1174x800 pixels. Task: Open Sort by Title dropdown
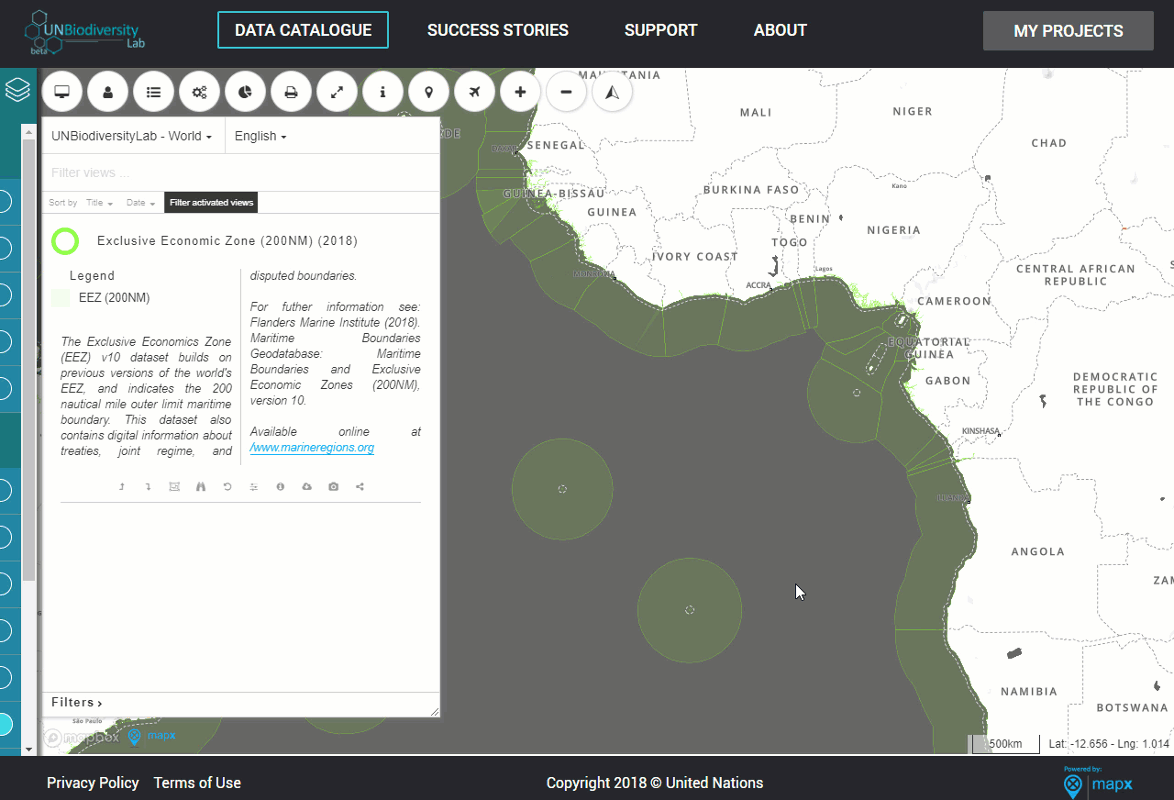click(x=100, y=203)
